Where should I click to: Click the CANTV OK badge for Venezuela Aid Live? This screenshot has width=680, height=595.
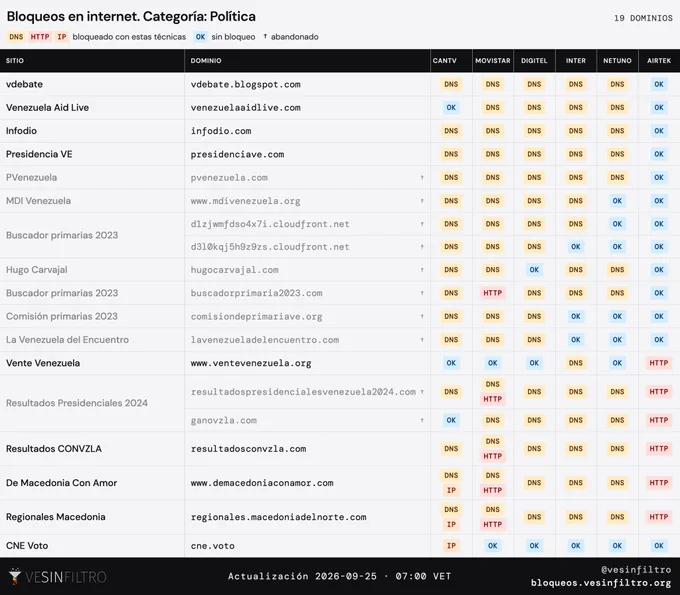point(451,108)
